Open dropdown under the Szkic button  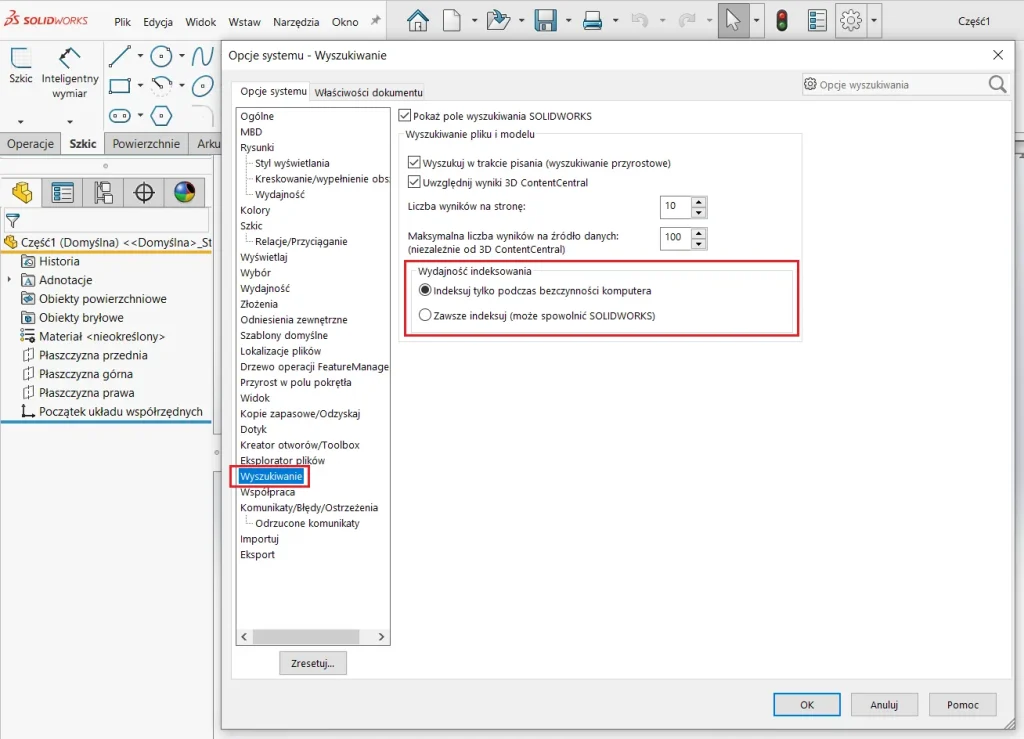point(20,121)
